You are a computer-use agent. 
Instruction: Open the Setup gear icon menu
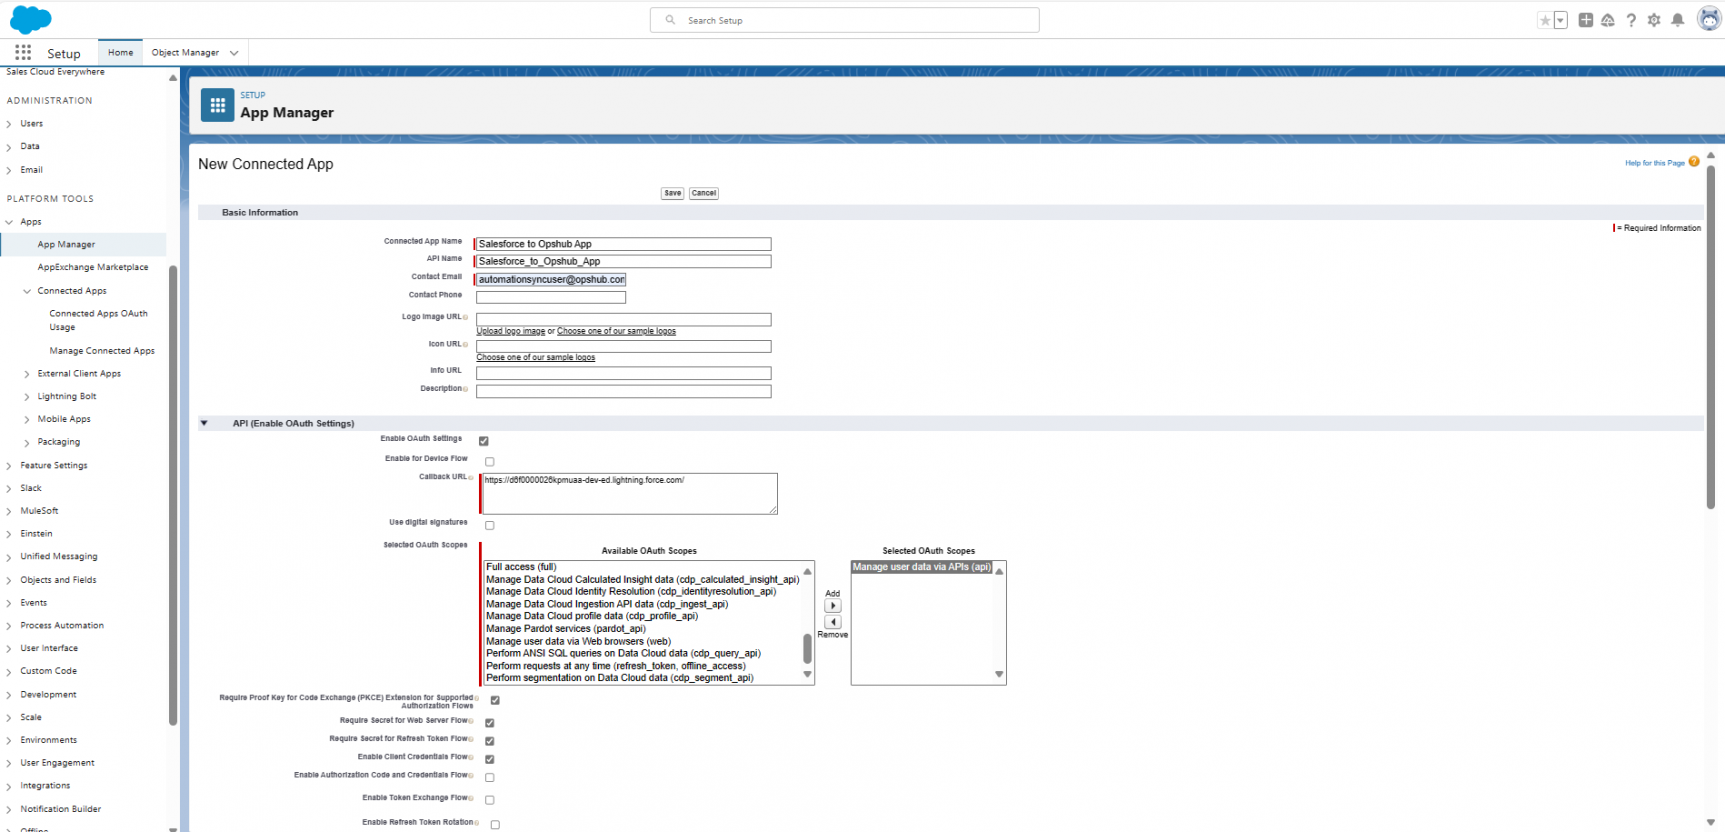[1654, 20]
